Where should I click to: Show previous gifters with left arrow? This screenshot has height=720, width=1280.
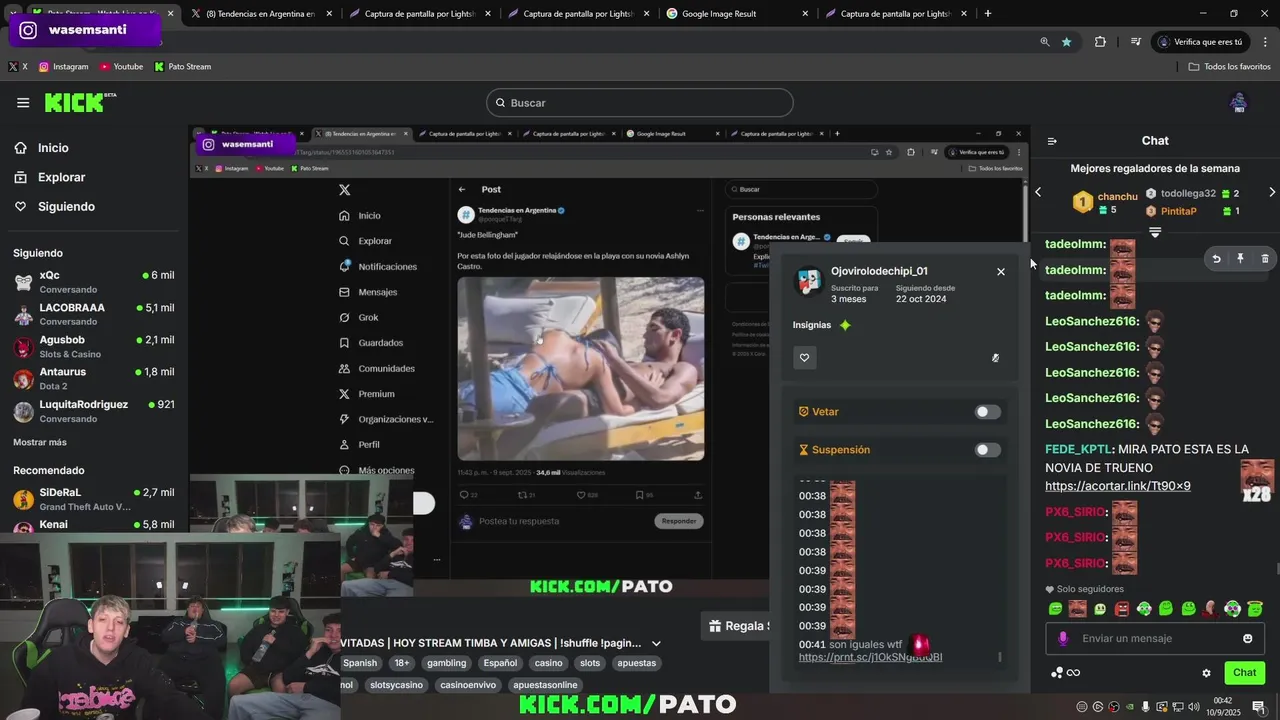click(1038, 192)
